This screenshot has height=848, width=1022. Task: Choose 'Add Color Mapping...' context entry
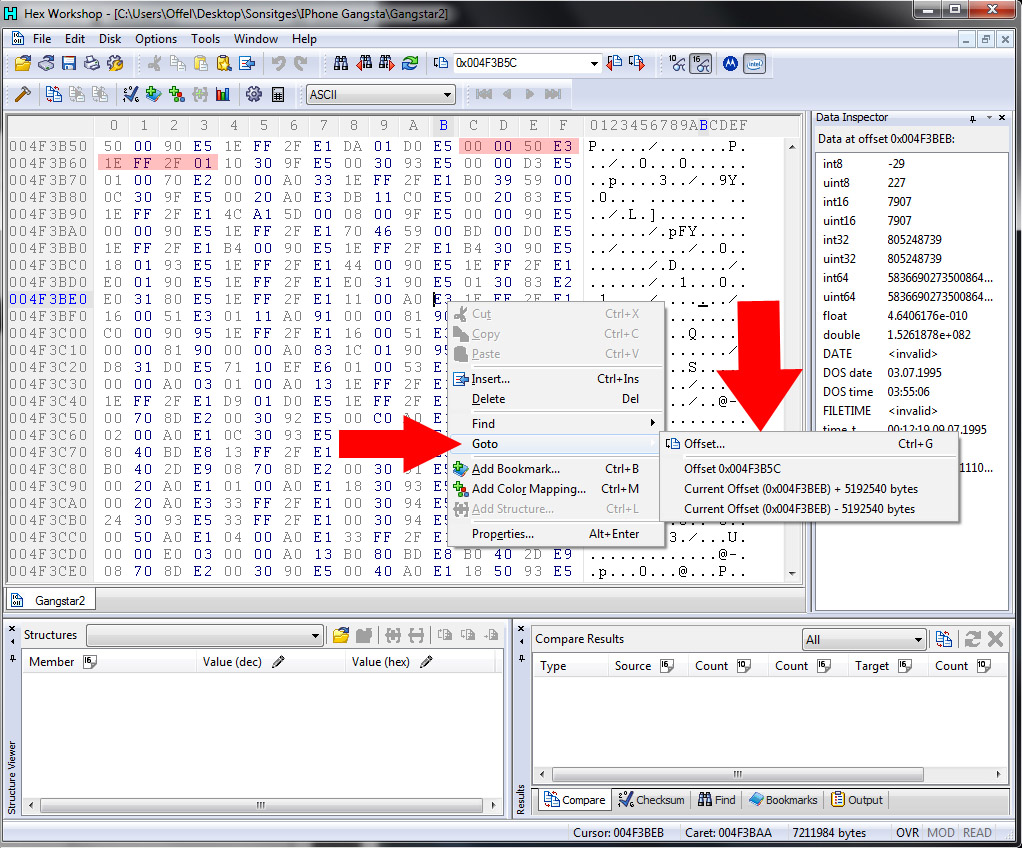[x=528, y=489]
